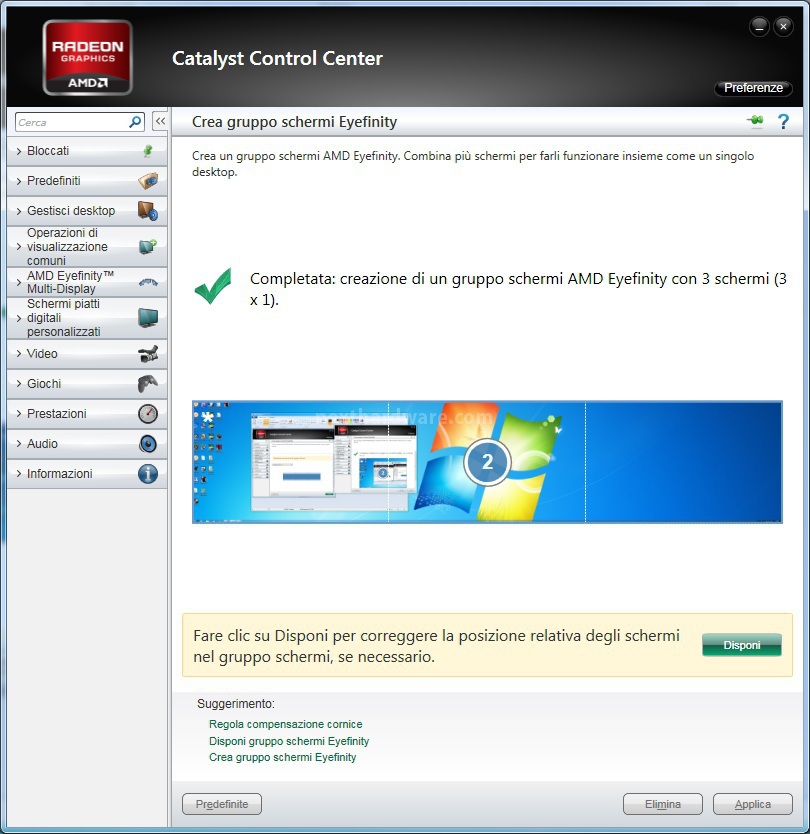Click the 'Crea gruppo schermi Eyefinity' page heading

[x=294, y=122]
